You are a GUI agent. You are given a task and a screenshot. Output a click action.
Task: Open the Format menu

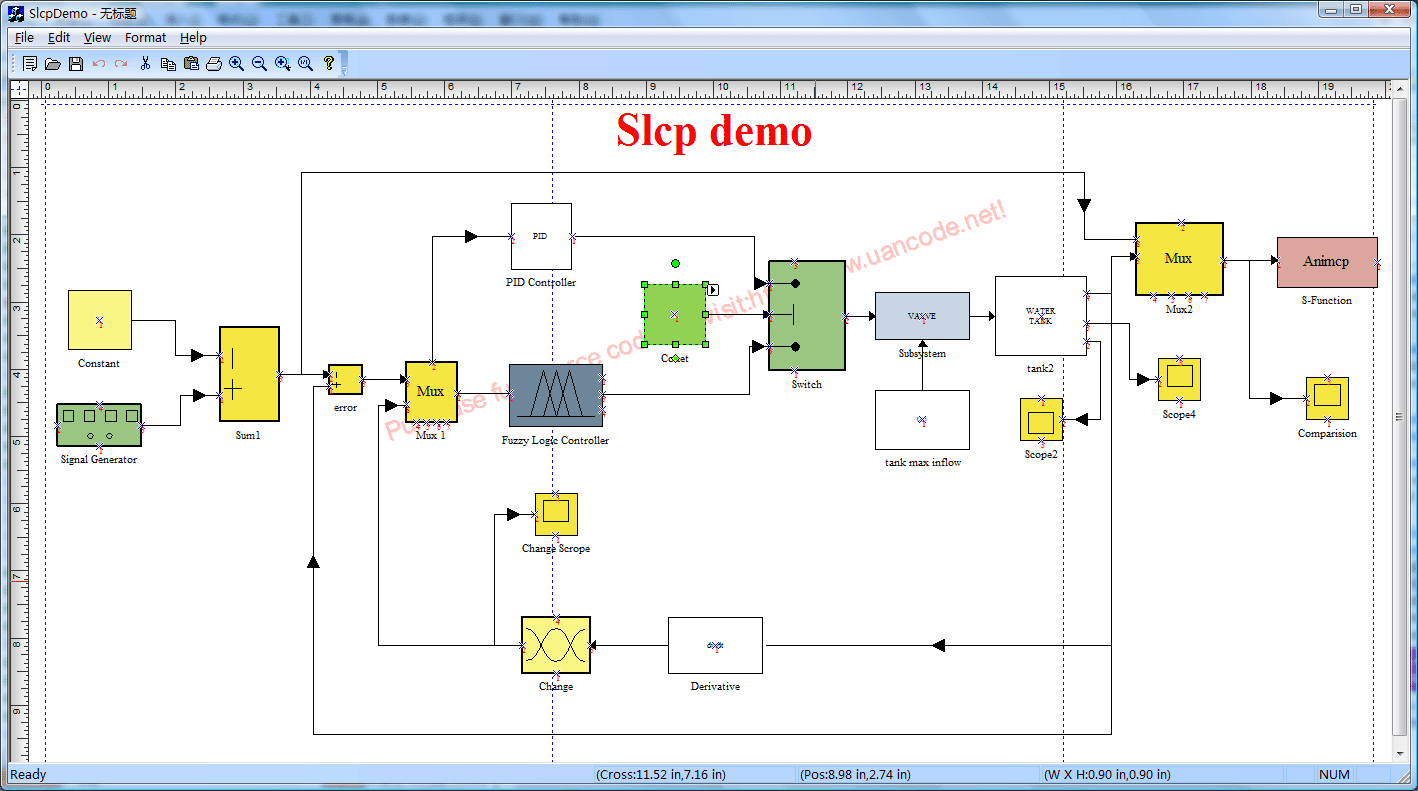click(146, 37)
